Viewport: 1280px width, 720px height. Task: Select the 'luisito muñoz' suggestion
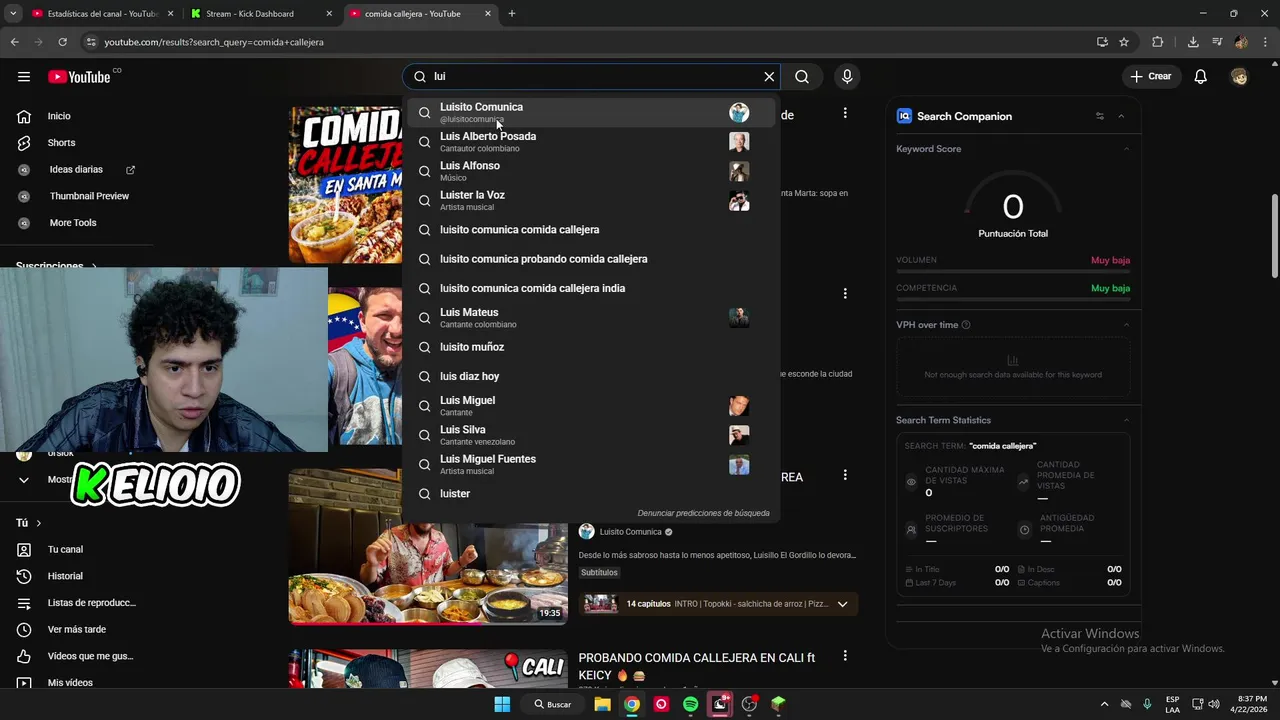pyautogui.click(x=591, y=347)
